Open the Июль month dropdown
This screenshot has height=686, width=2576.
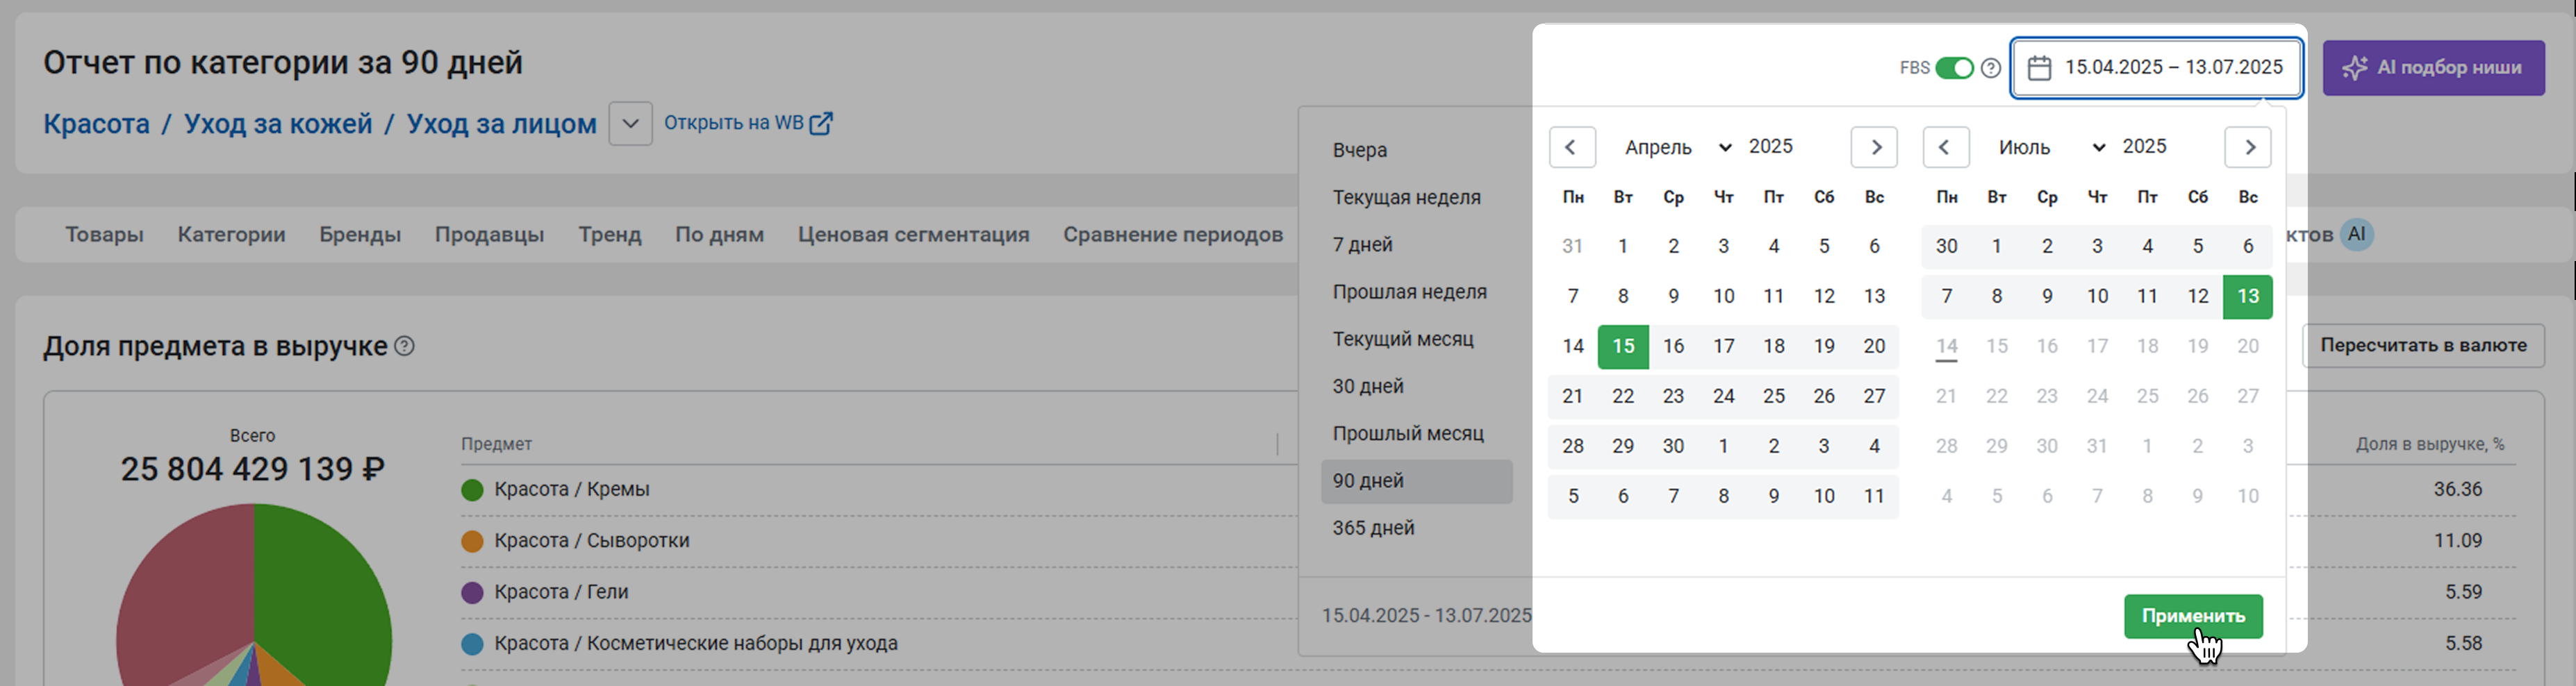click(2051, 147)
